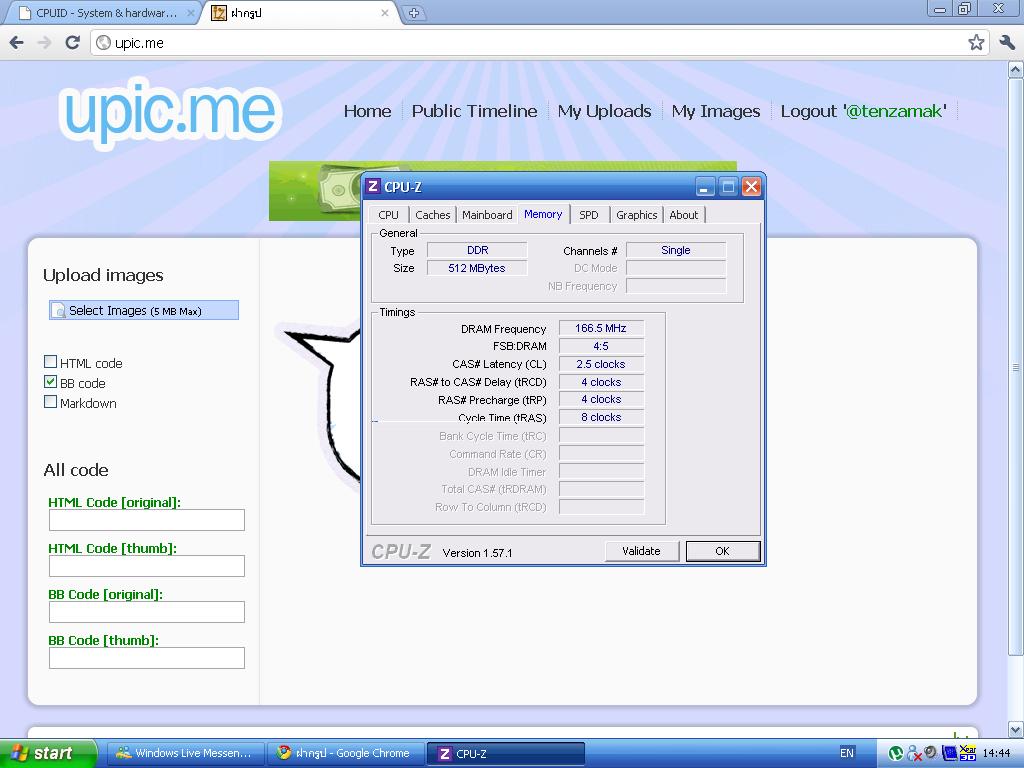Switch to Google Chrome taskbar item

pyautogui.click(x=344, y=754)
